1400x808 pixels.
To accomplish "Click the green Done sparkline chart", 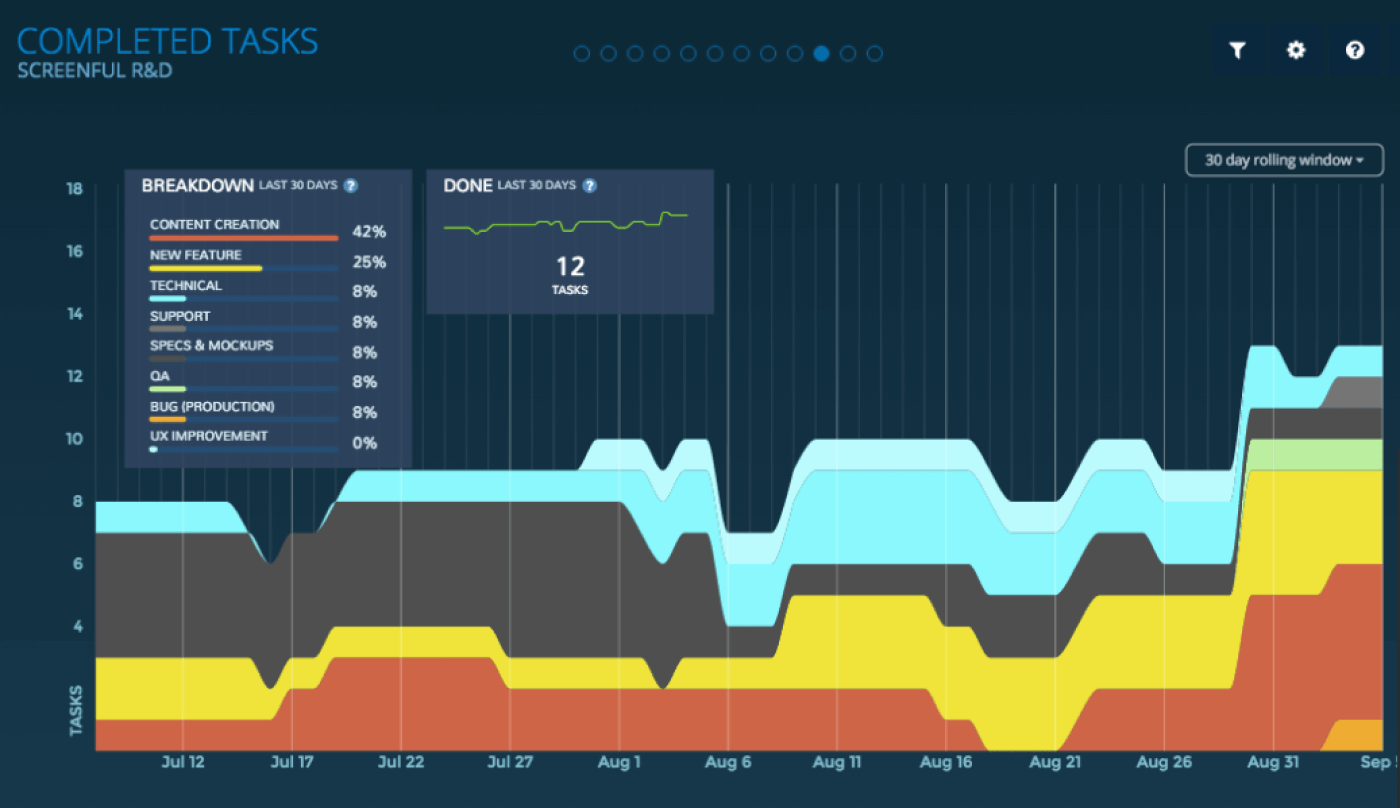I will [566, 222].
